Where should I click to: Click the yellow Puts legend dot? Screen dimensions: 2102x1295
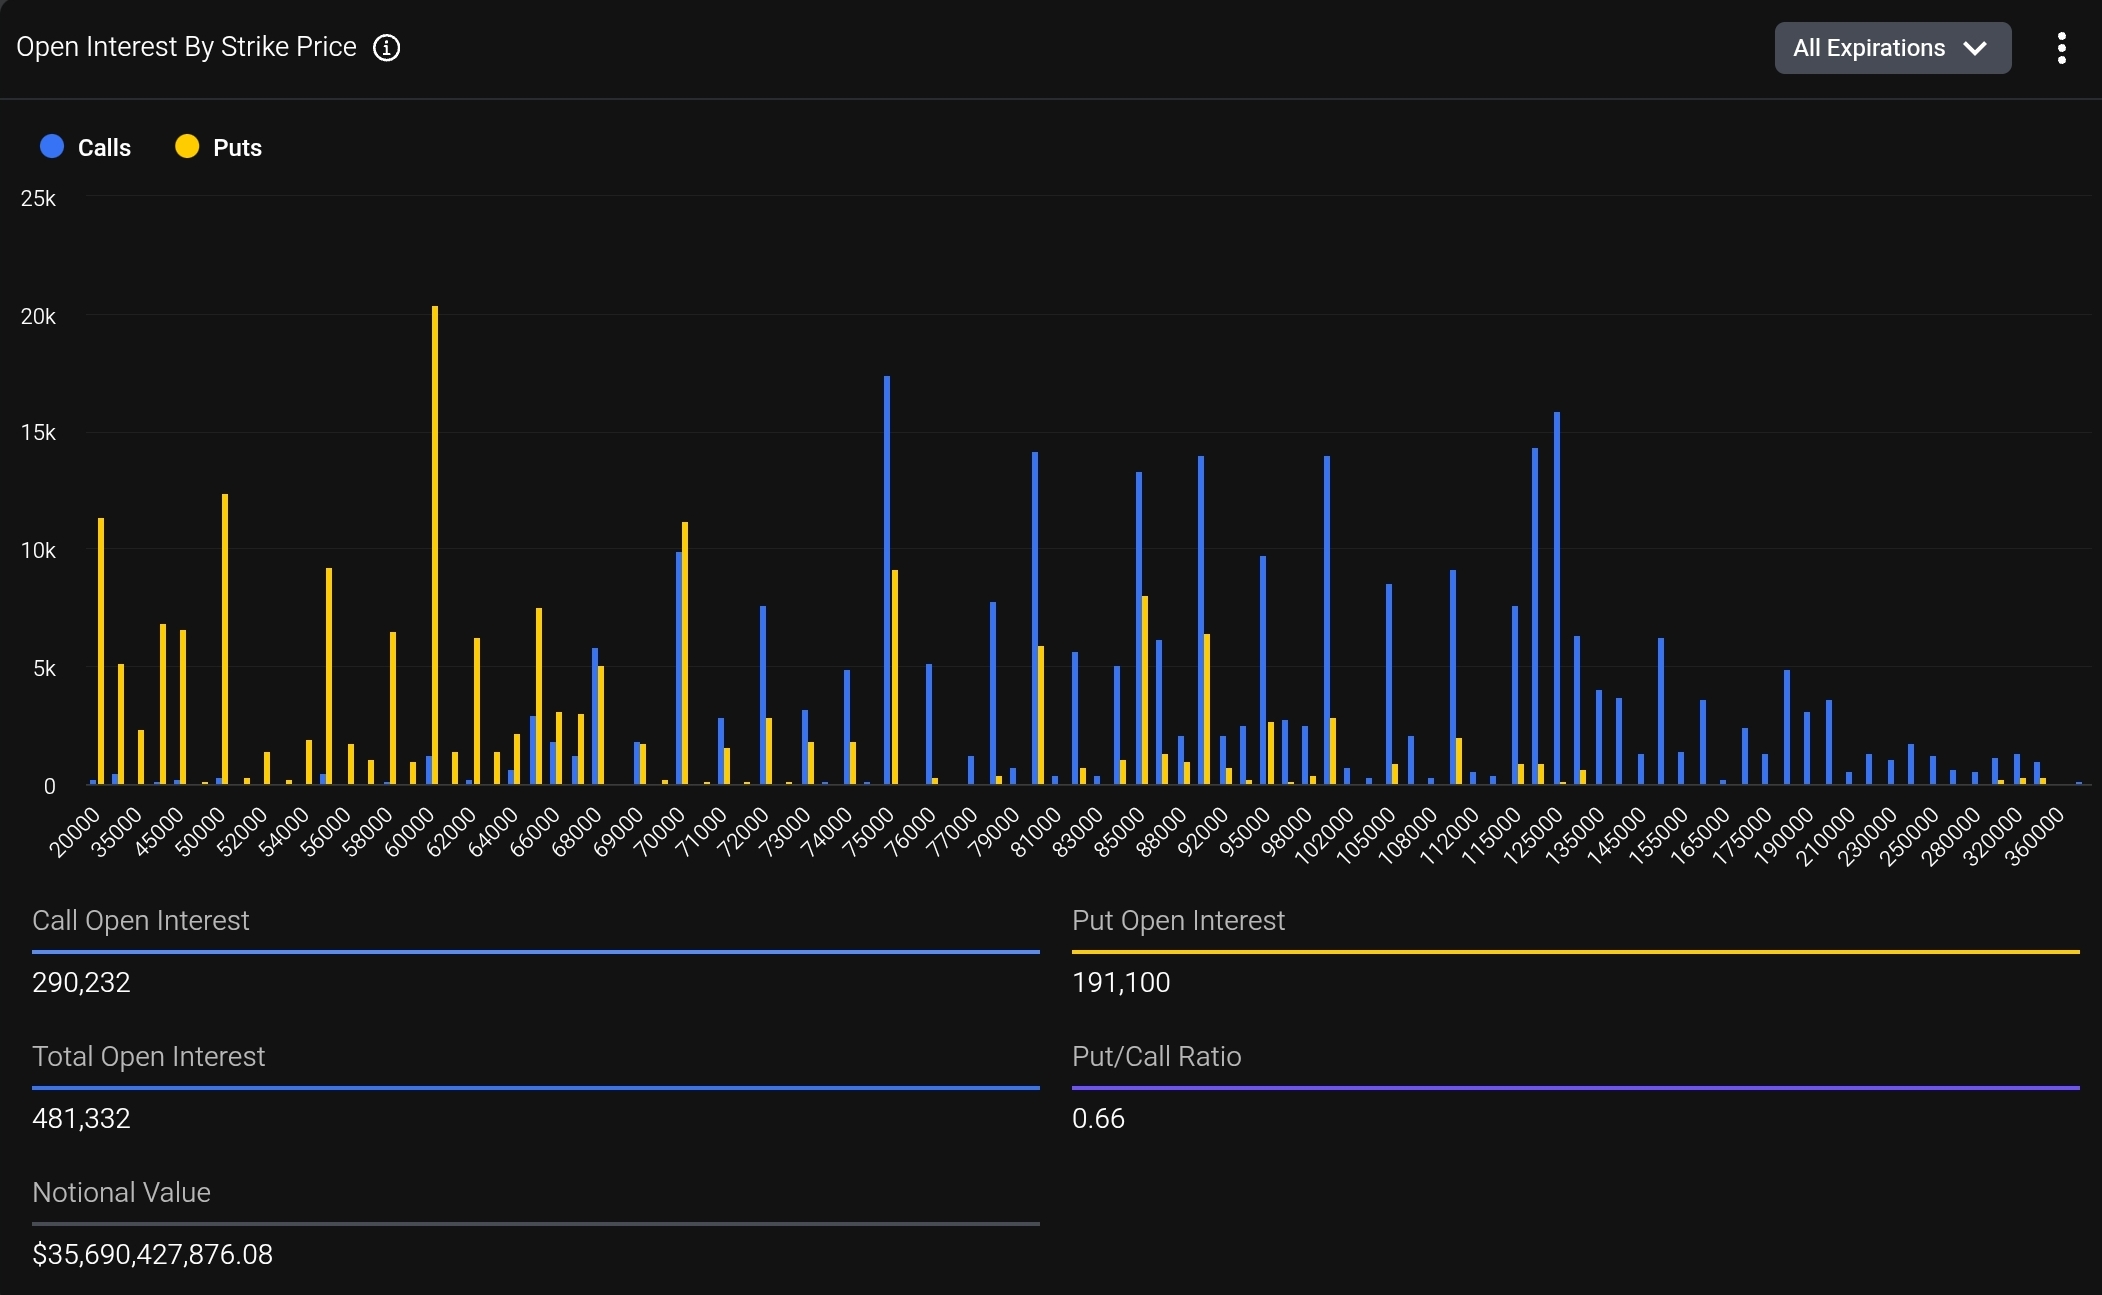187,147
